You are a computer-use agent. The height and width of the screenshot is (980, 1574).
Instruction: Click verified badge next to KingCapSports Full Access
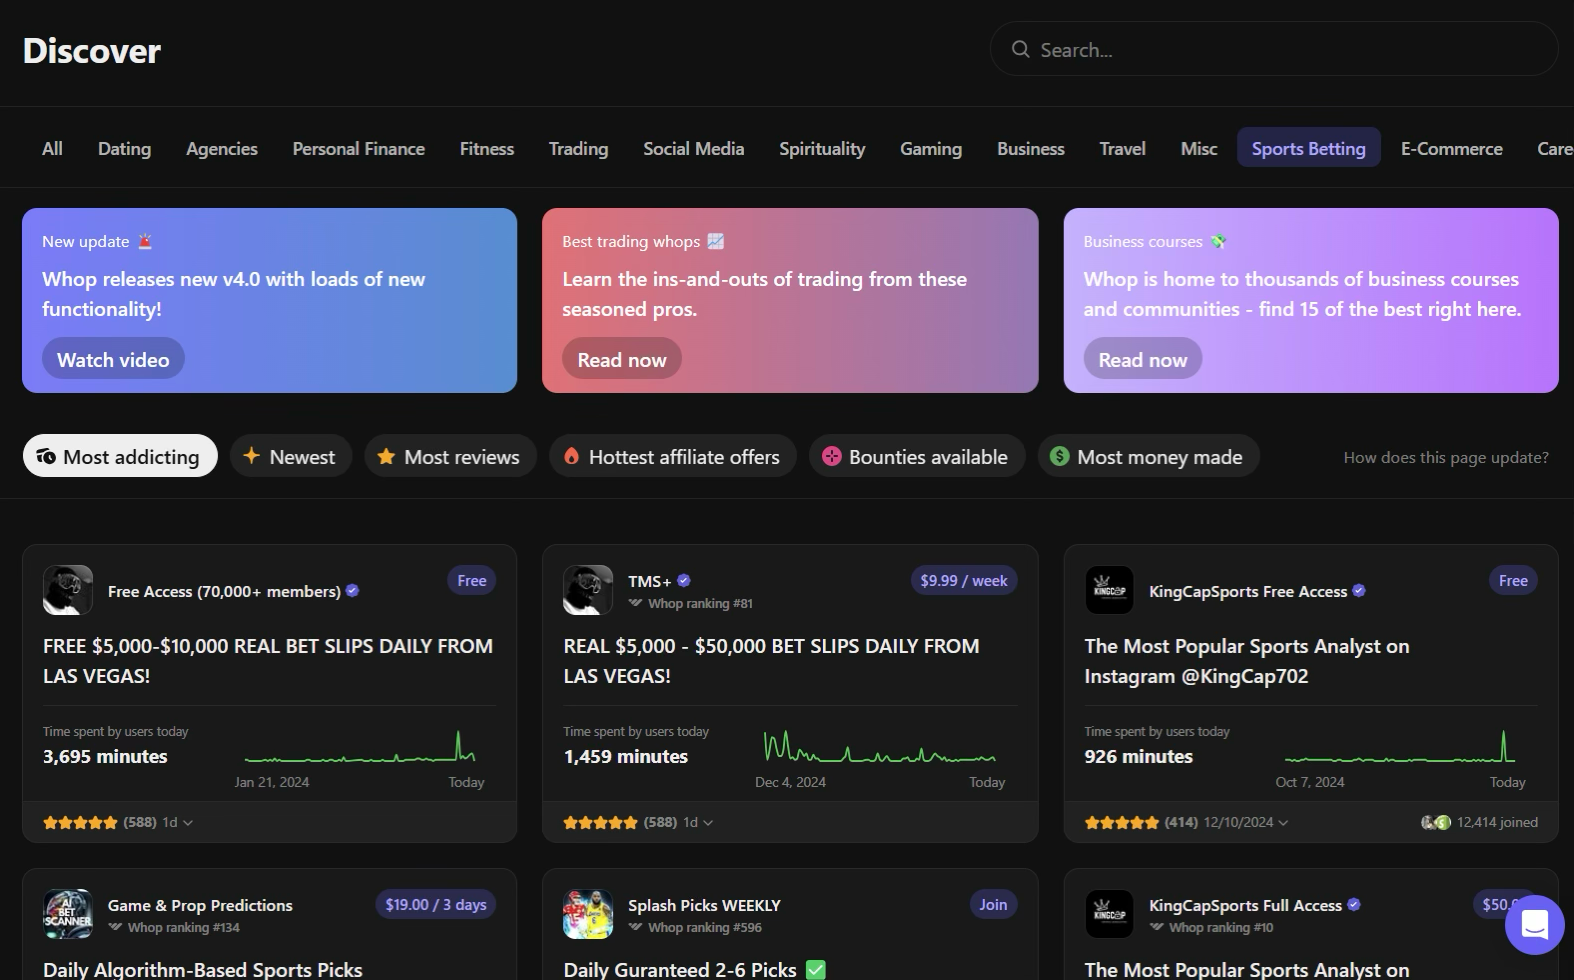1354,905
